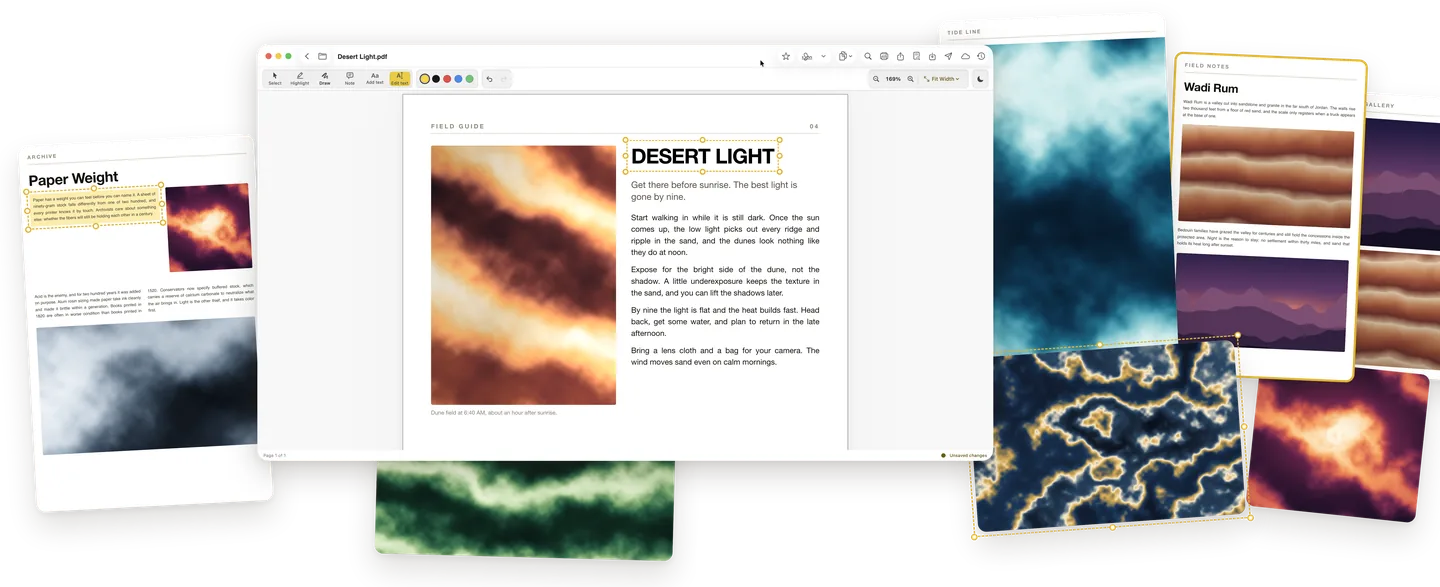Pick the green color swatch
This screenshot has width=1440, height=587.
(x=470, y=79)
